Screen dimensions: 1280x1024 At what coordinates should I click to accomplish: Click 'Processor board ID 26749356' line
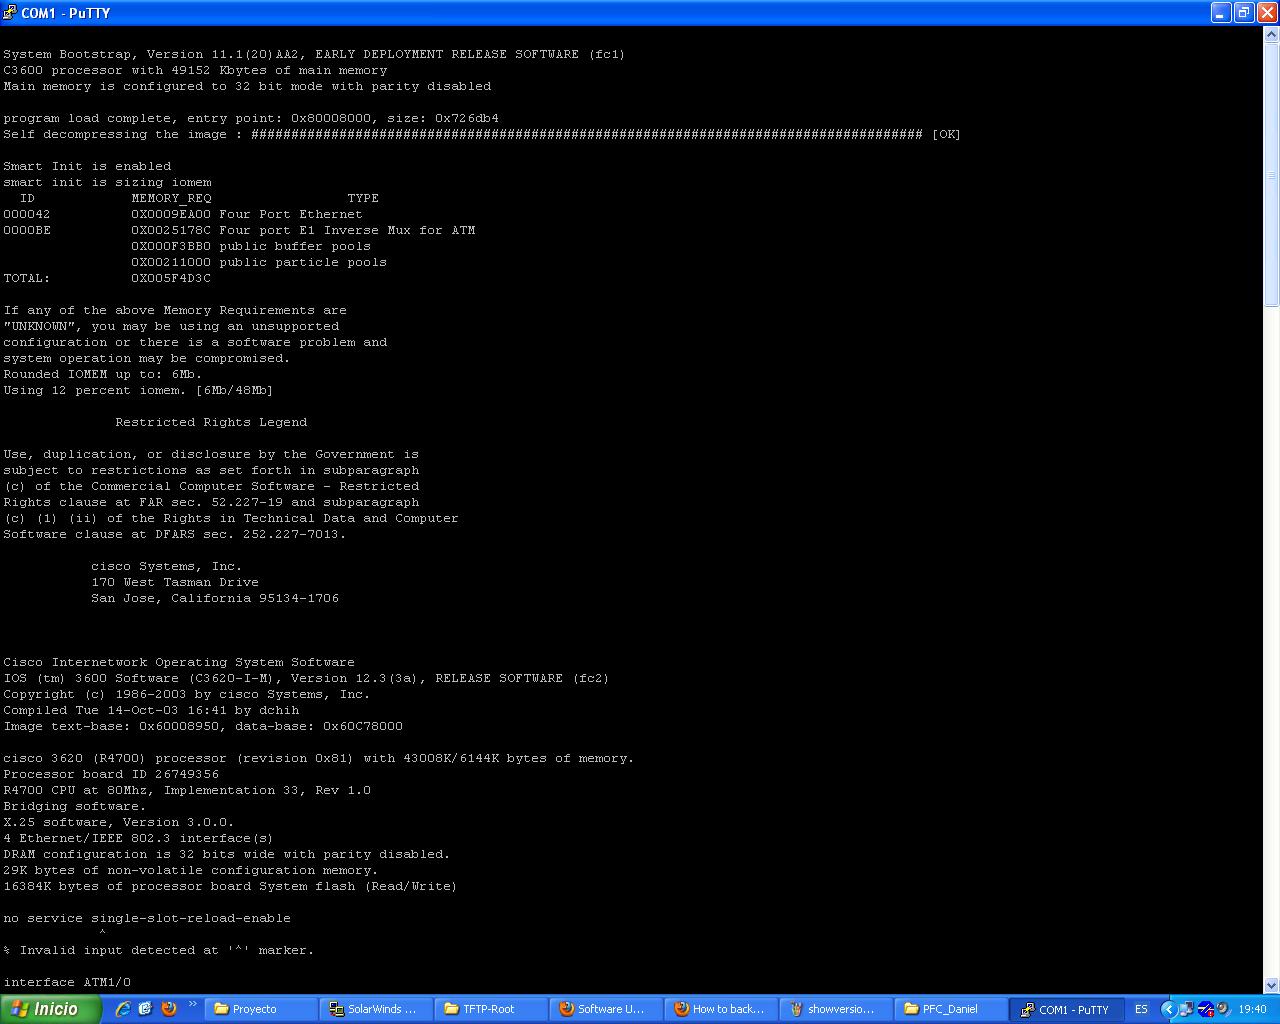click(111, 774)
